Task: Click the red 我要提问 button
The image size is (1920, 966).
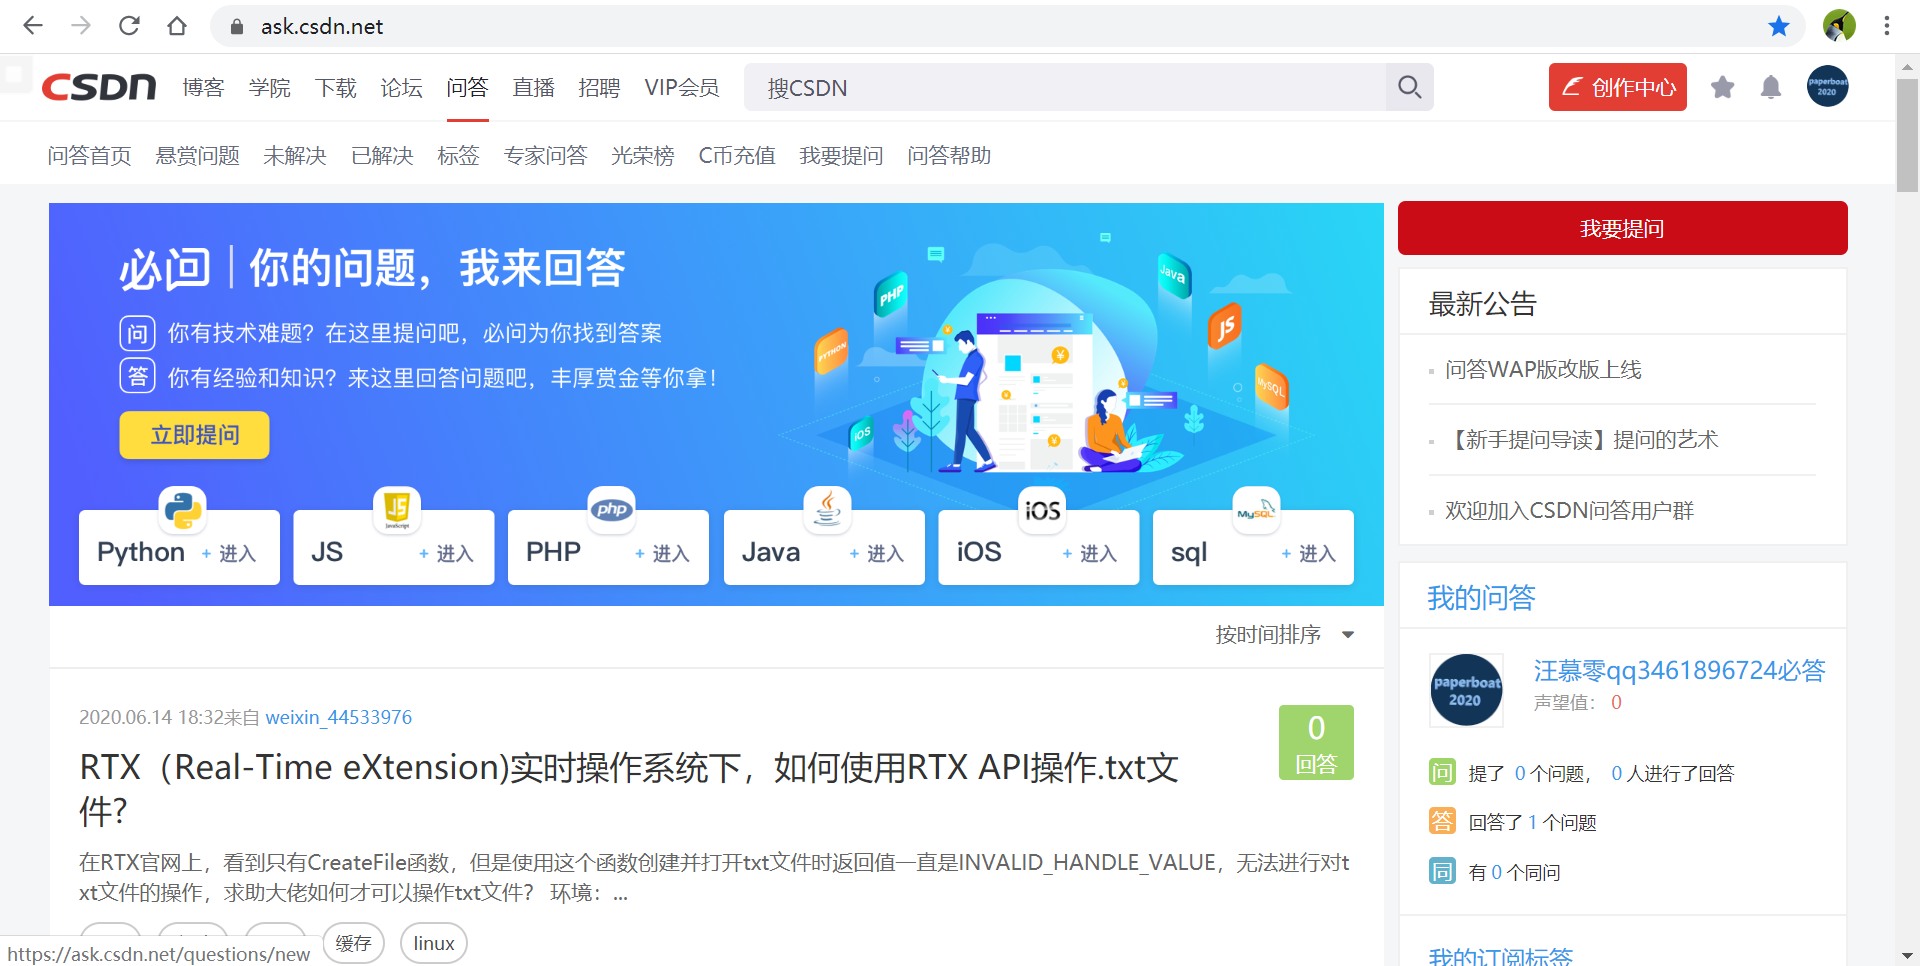Action: (x=1622, y=228)
